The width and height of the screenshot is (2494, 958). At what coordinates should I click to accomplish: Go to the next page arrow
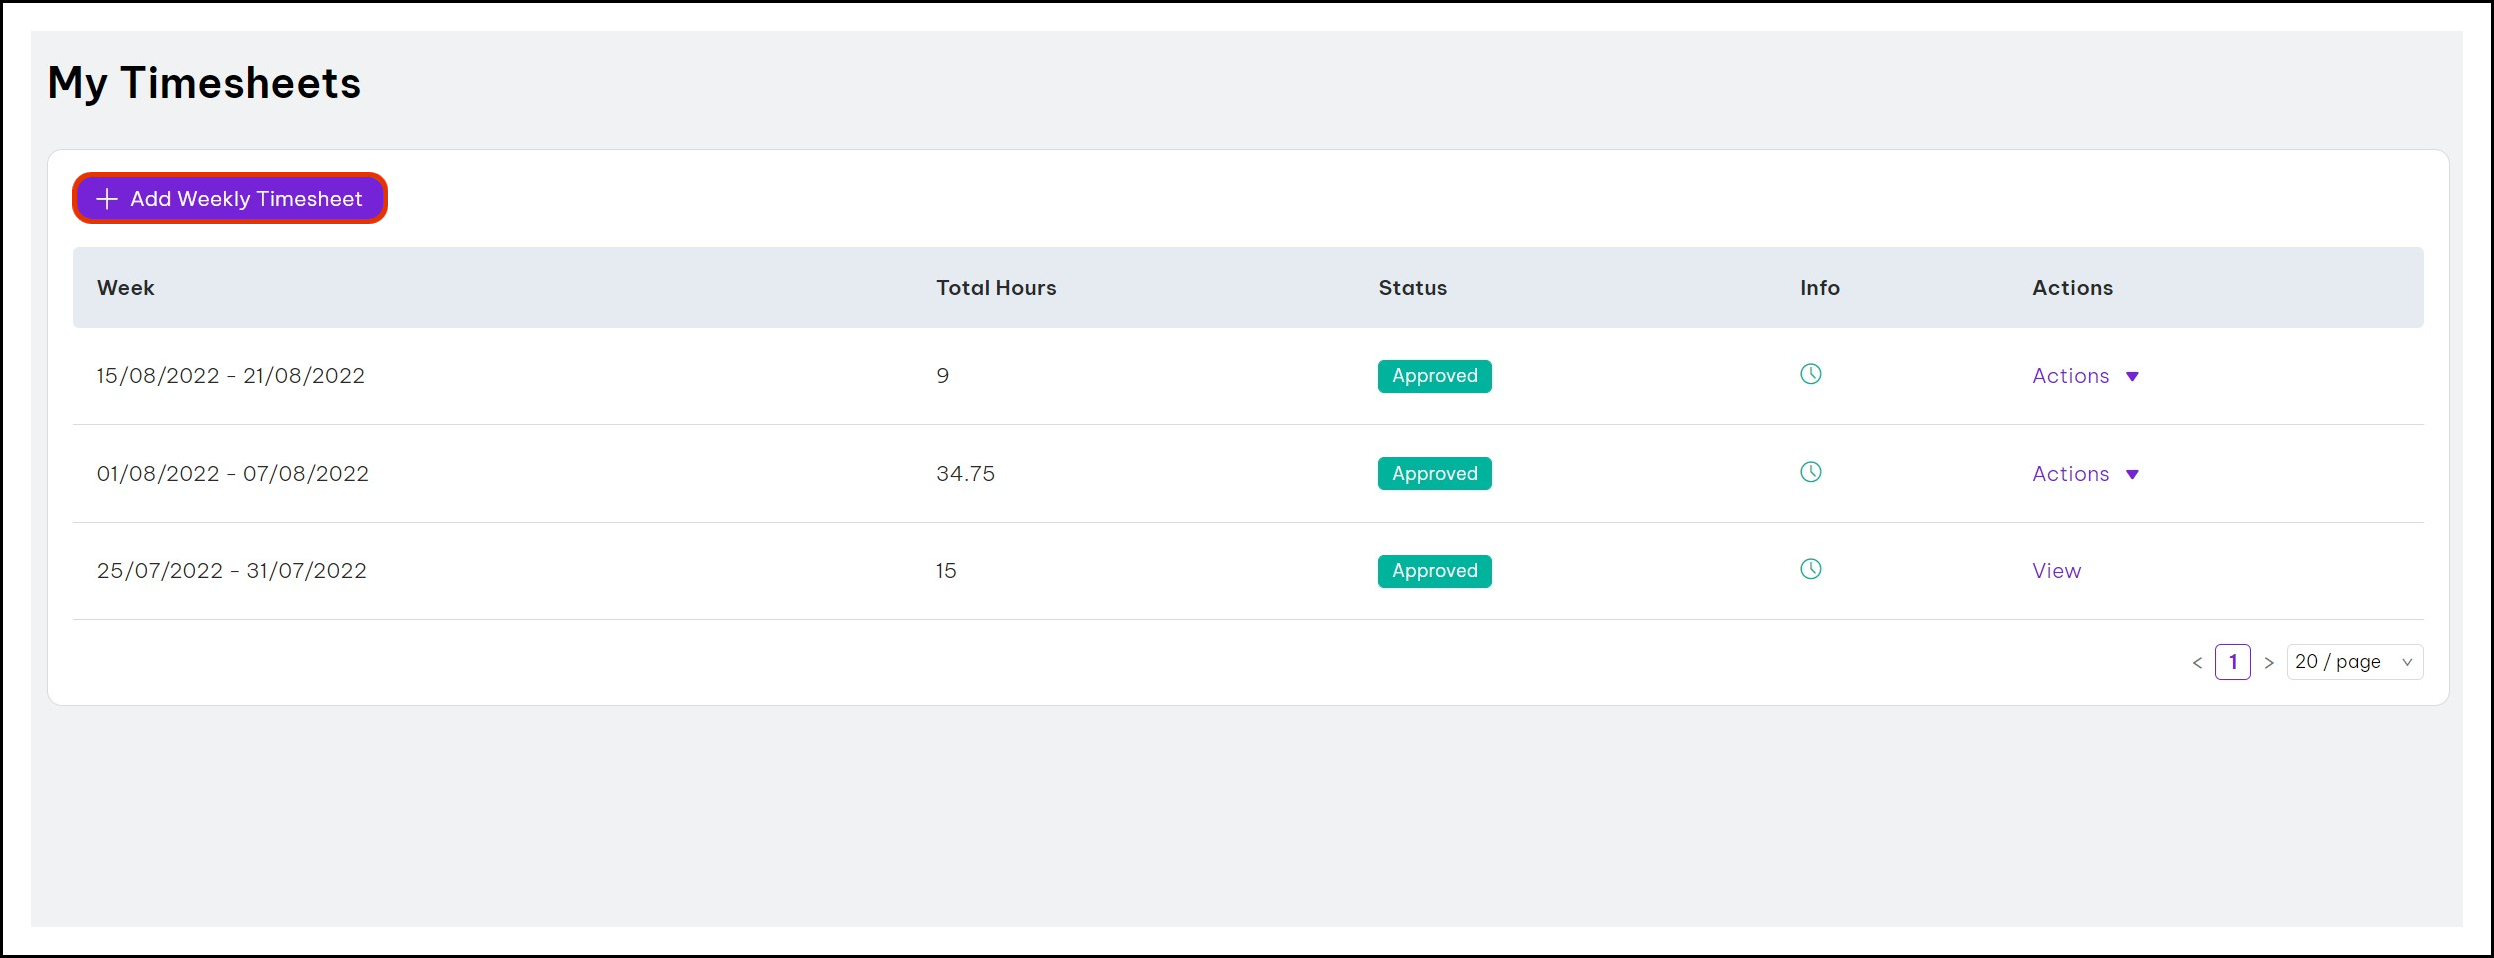(2269, 662)
